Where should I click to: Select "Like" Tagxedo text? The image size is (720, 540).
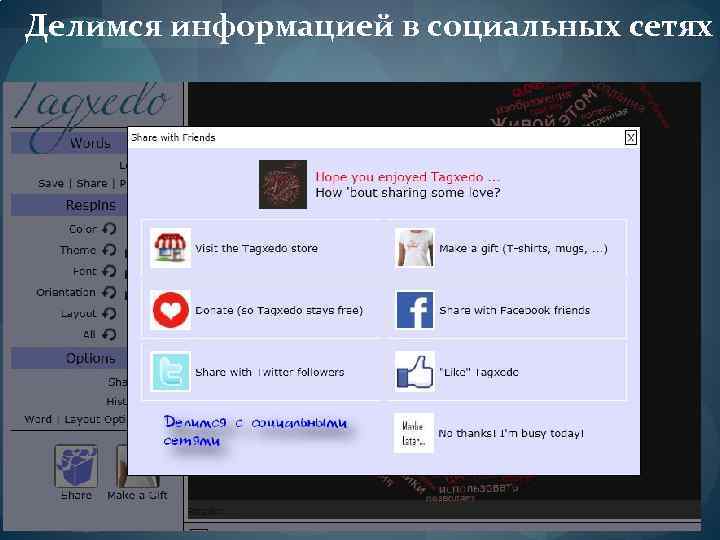pos(479,372)
